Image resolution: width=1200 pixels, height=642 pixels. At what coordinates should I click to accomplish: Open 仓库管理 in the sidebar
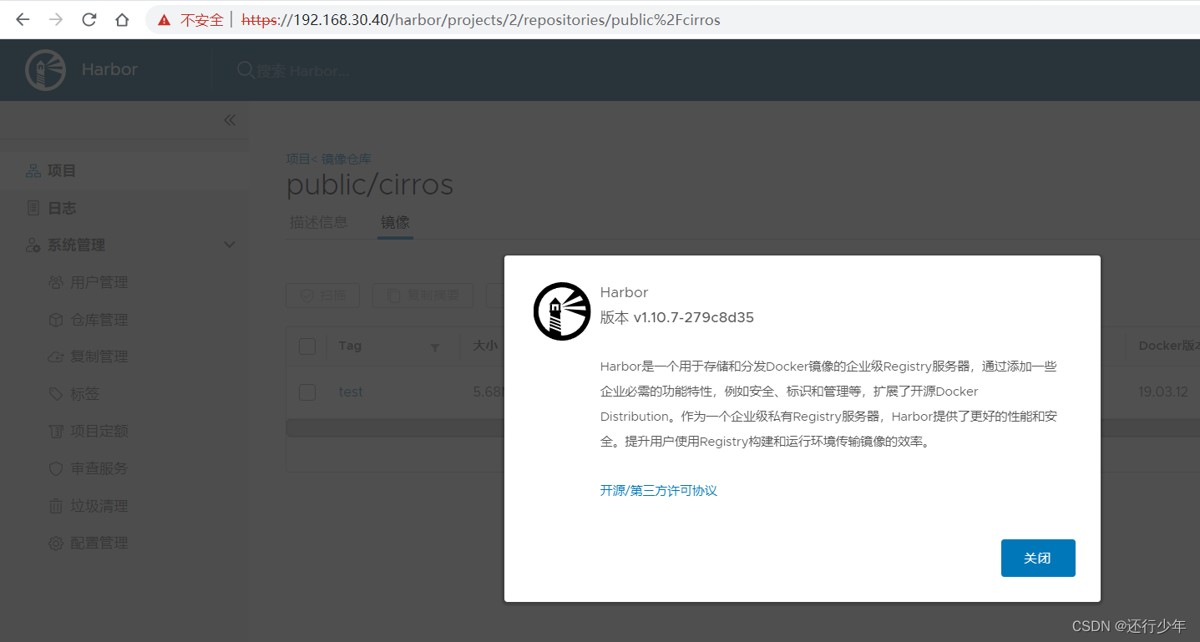99,320
